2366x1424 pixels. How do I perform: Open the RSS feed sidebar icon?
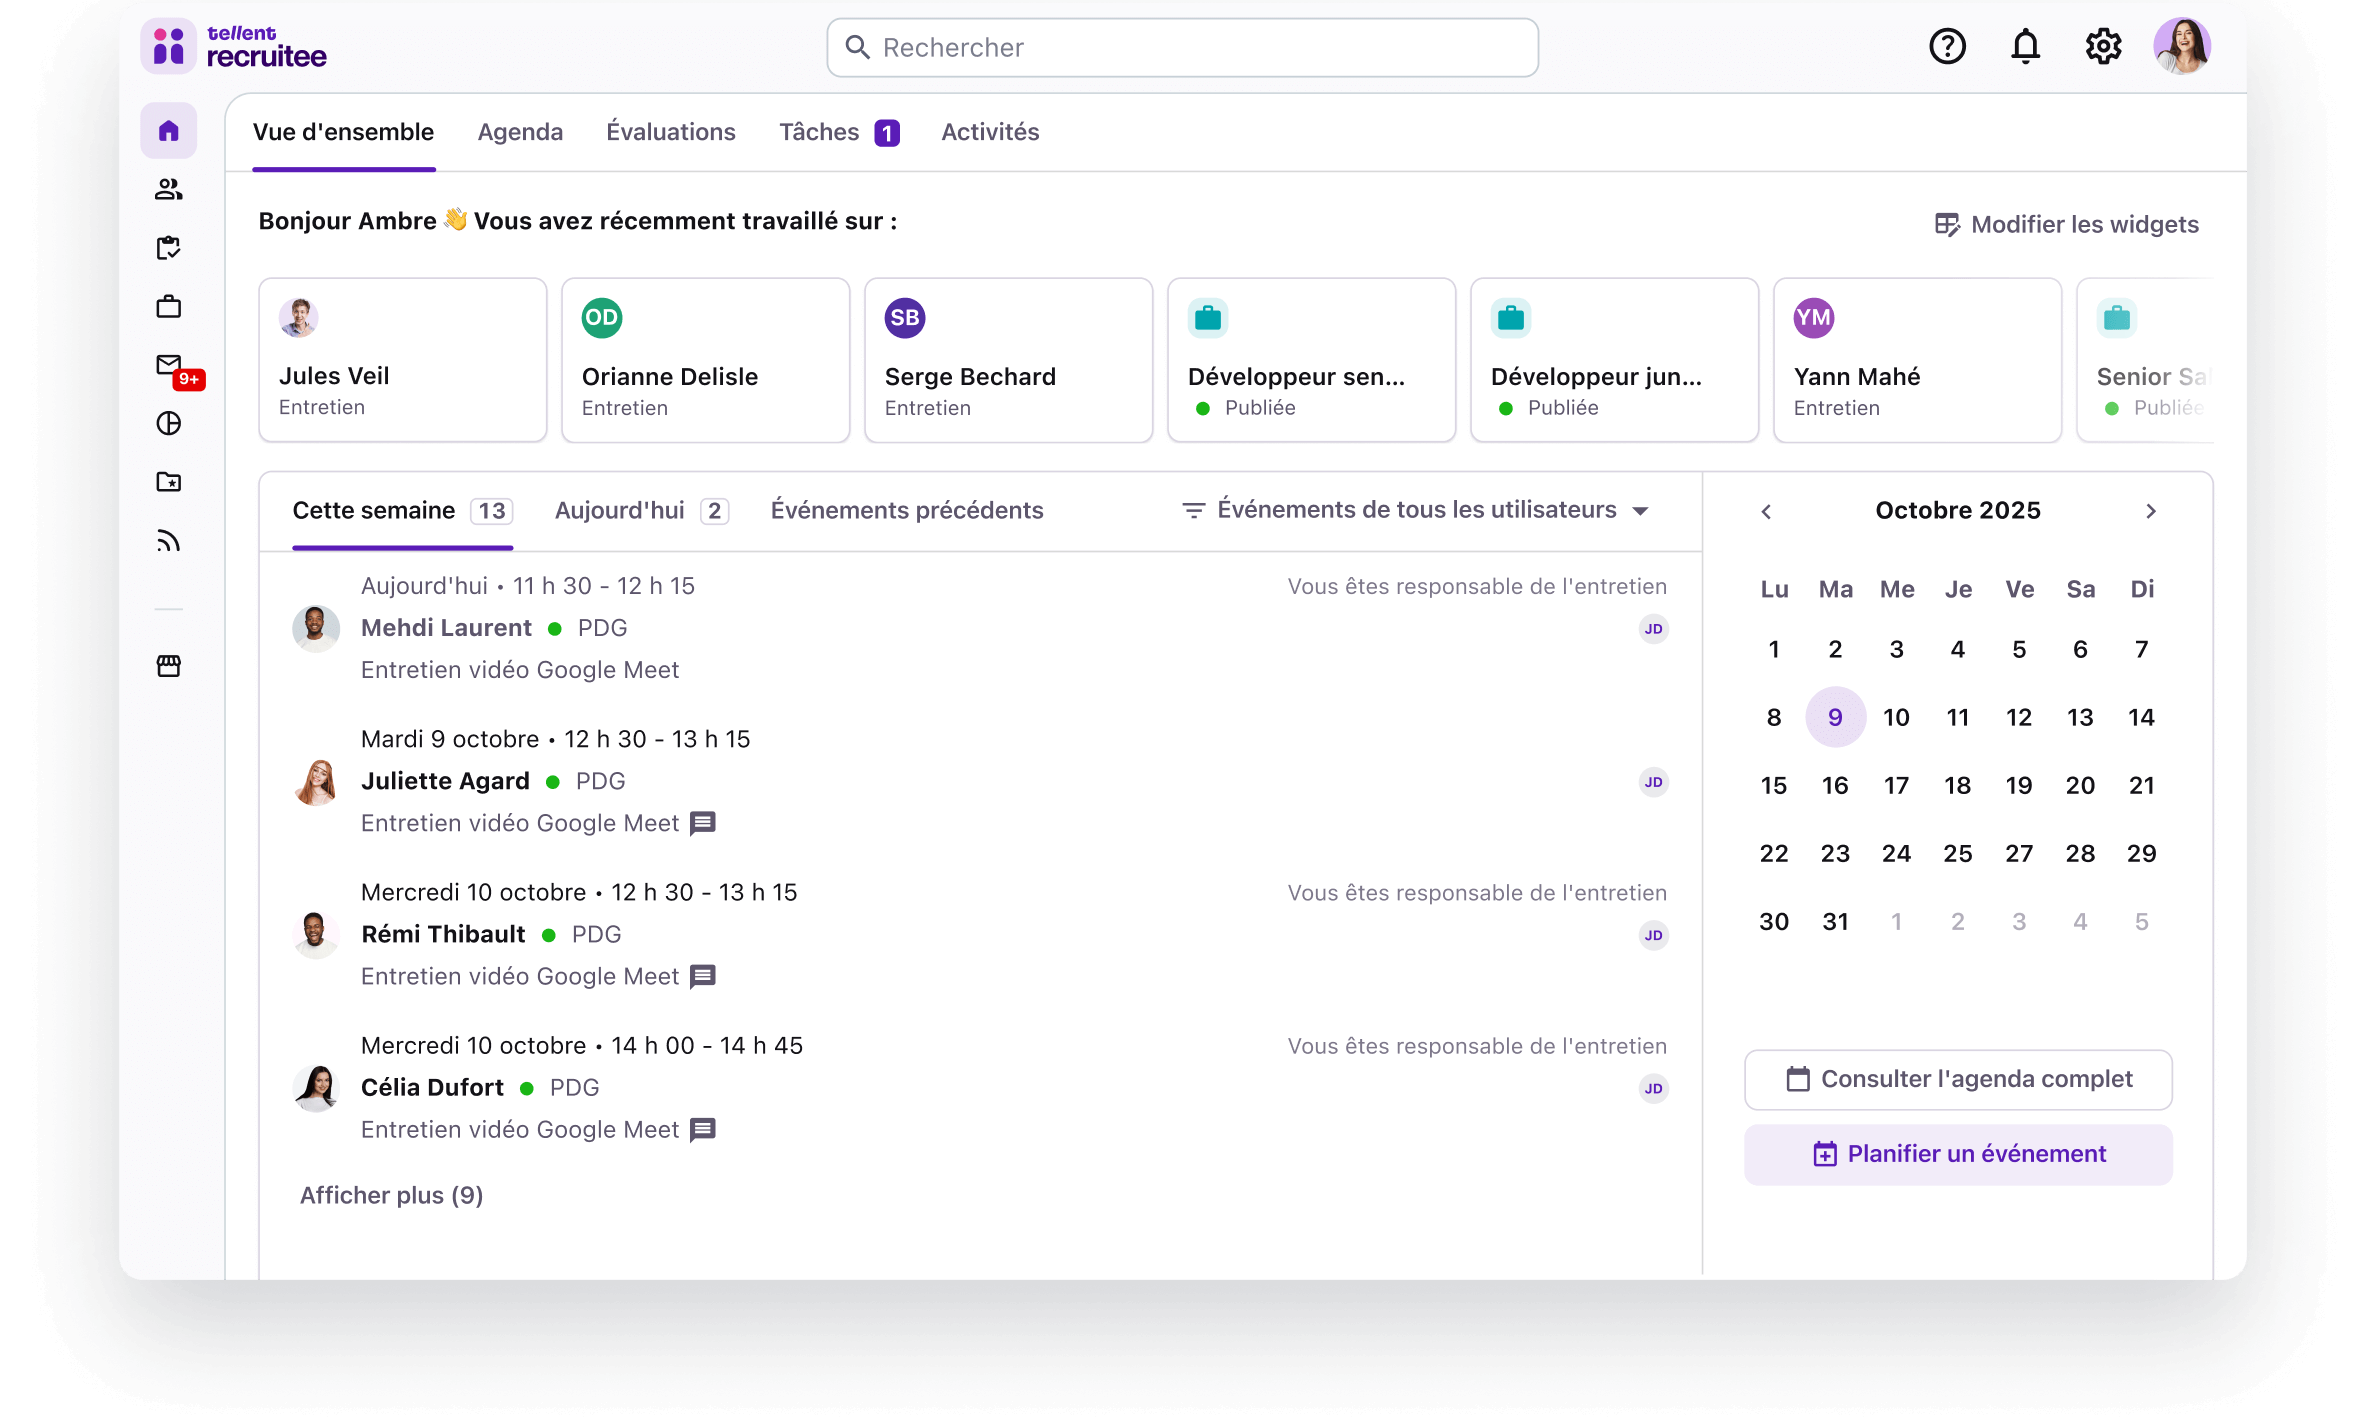168,541
